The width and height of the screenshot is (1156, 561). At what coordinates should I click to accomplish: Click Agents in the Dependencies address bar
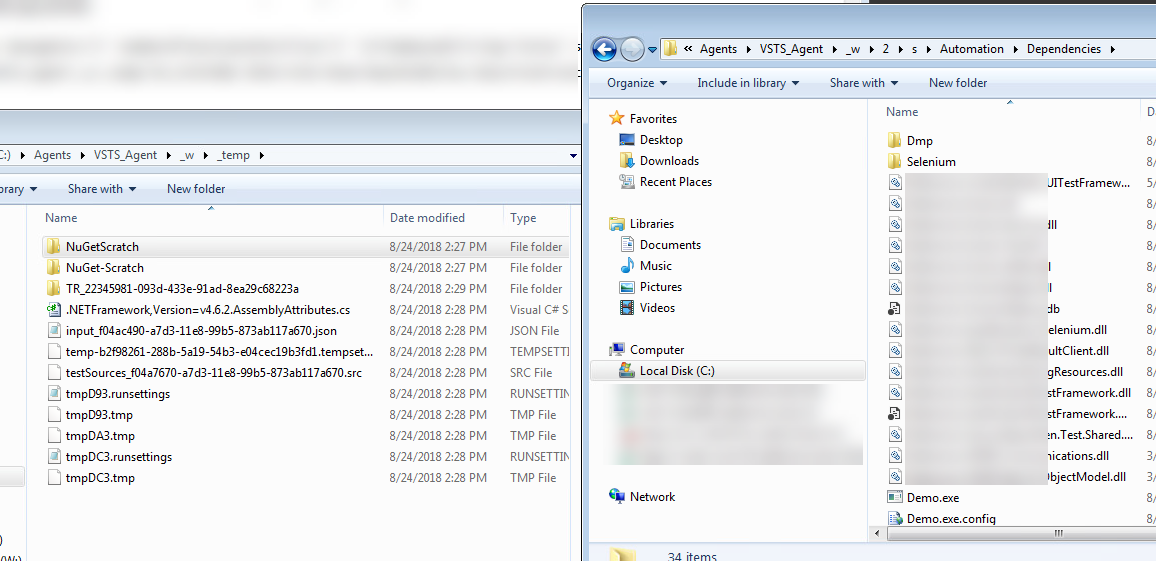click(718, 49)
